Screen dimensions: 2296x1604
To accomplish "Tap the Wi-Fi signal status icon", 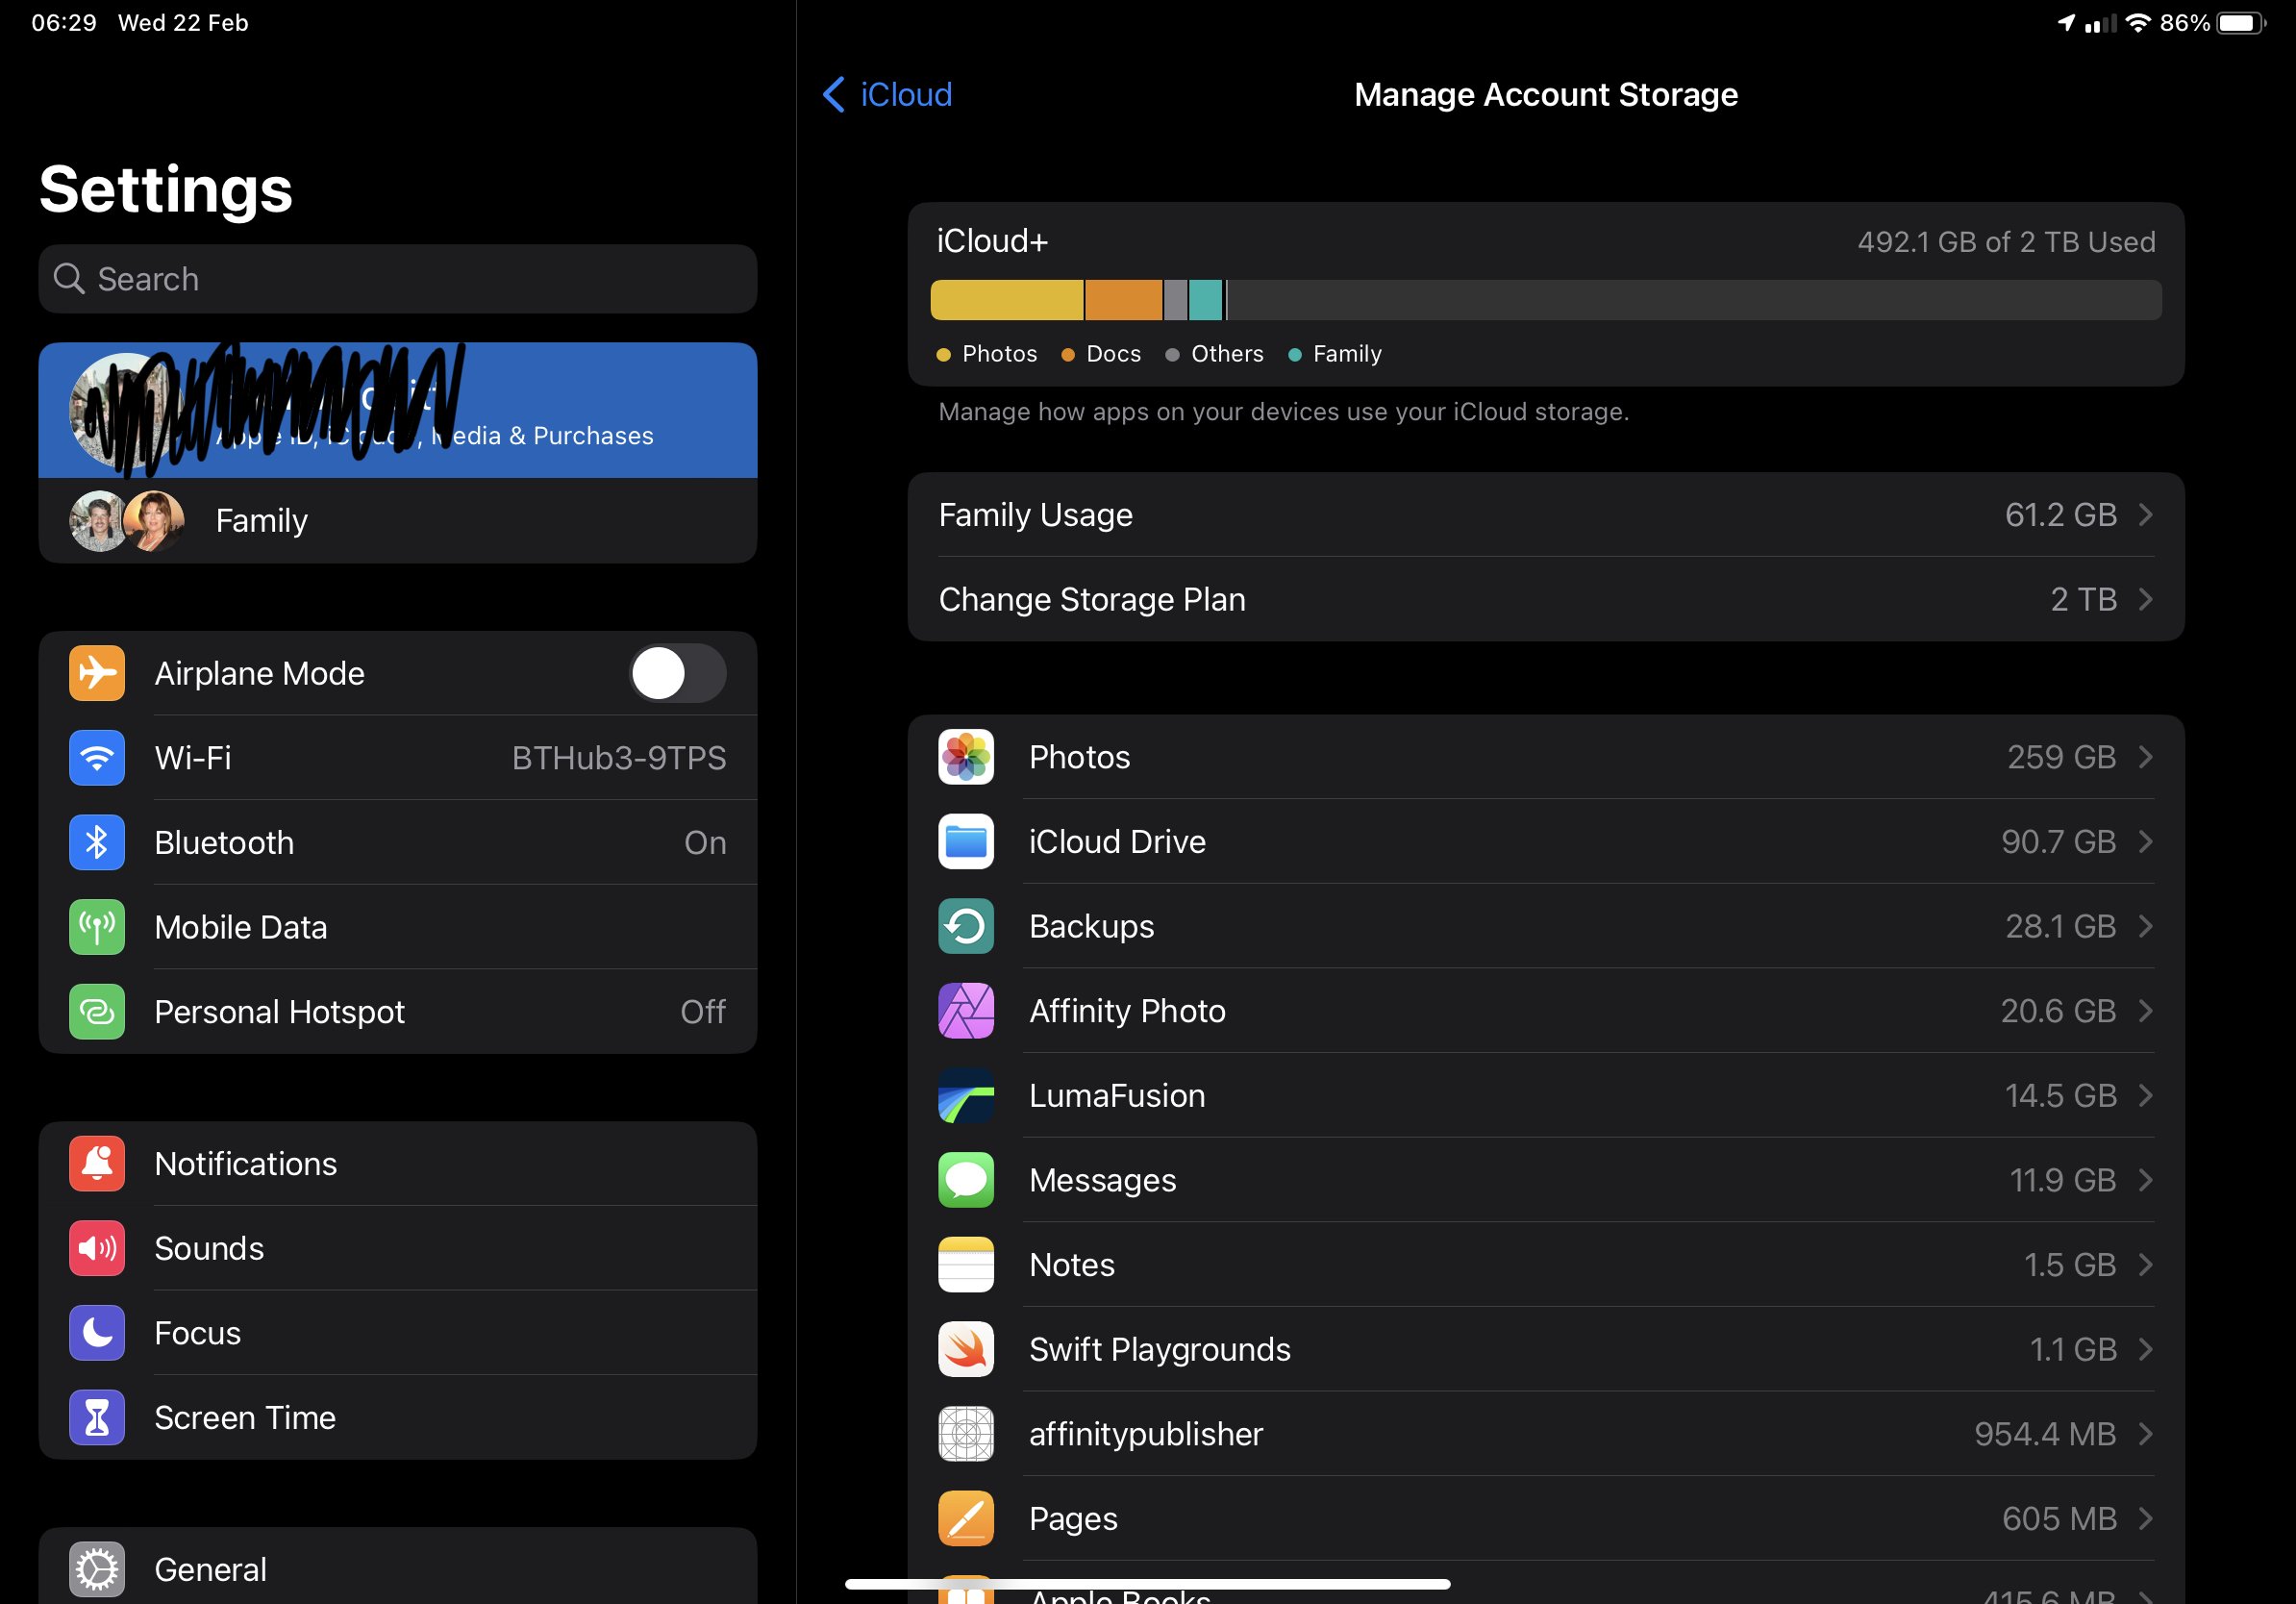I will (x=2138, y=23).
